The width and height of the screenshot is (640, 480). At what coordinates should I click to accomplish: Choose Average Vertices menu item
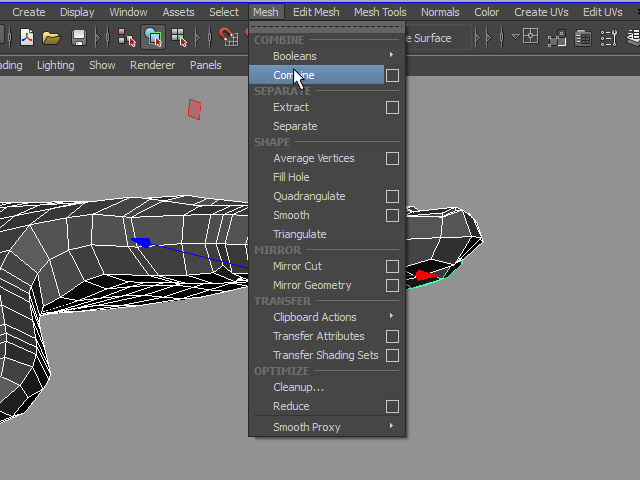pos(314,158)
